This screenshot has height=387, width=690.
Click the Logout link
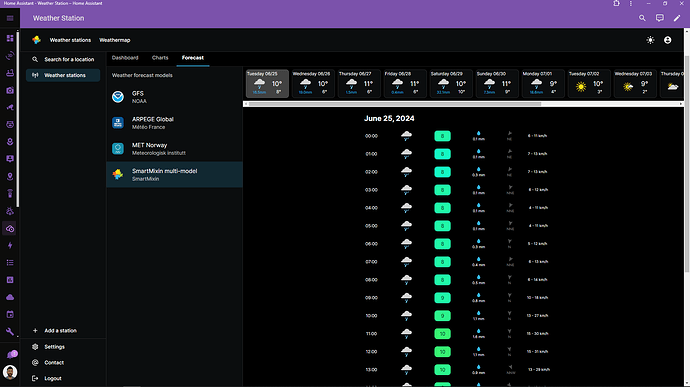point(52,378)
